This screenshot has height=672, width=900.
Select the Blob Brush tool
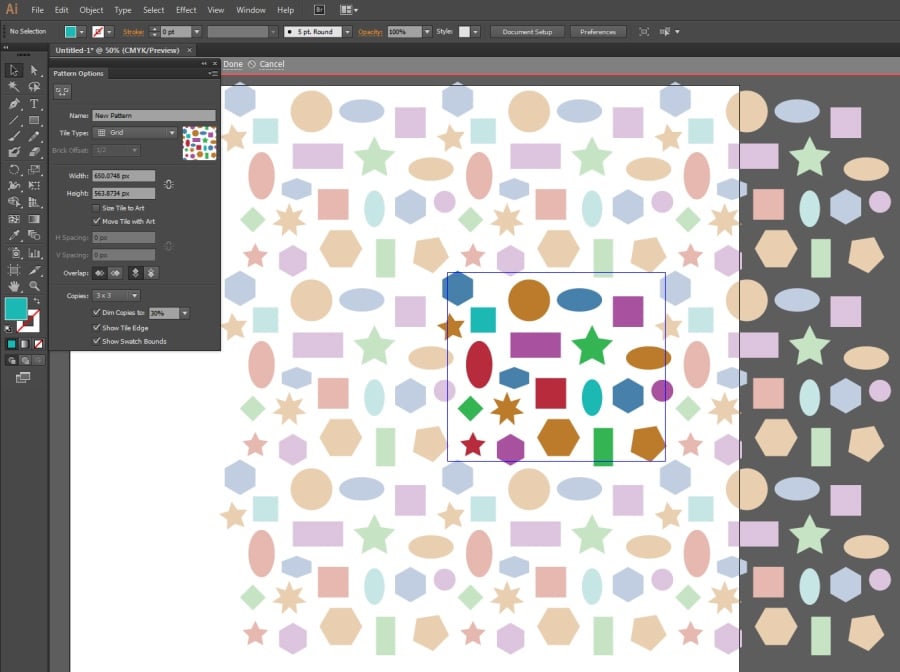[14, 152]
